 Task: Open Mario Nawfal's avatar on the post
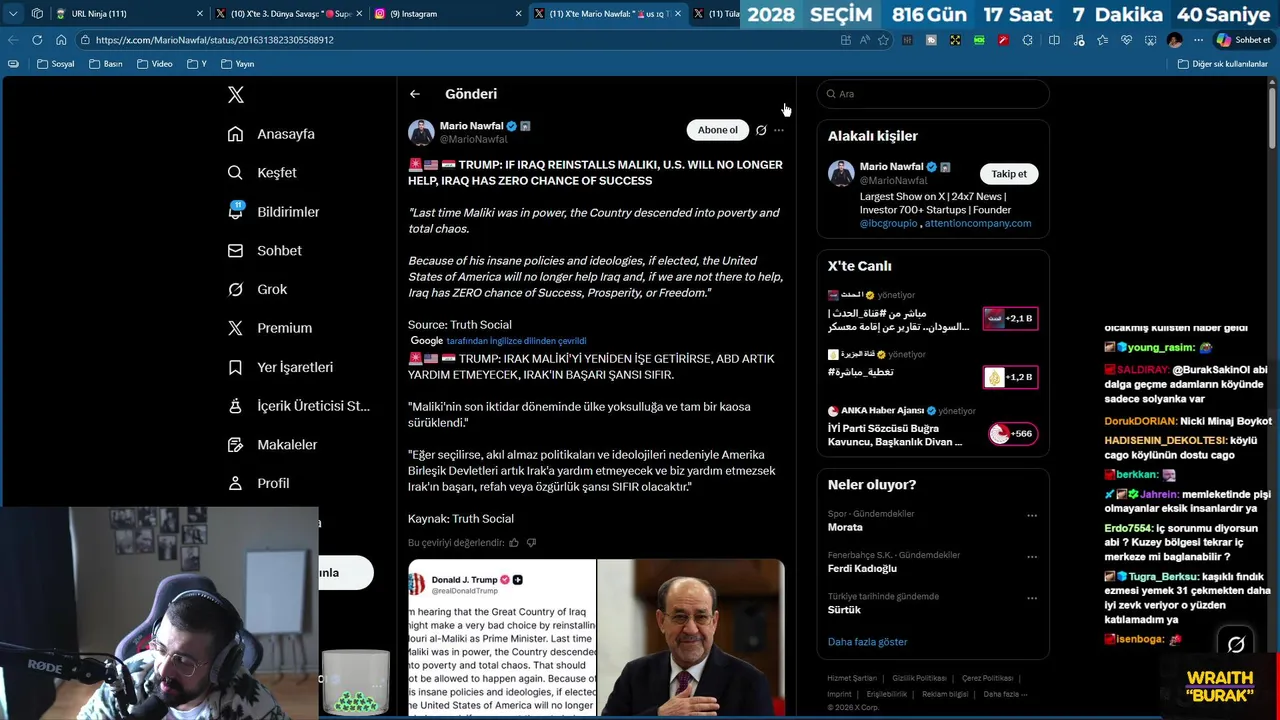click(421, 132)
